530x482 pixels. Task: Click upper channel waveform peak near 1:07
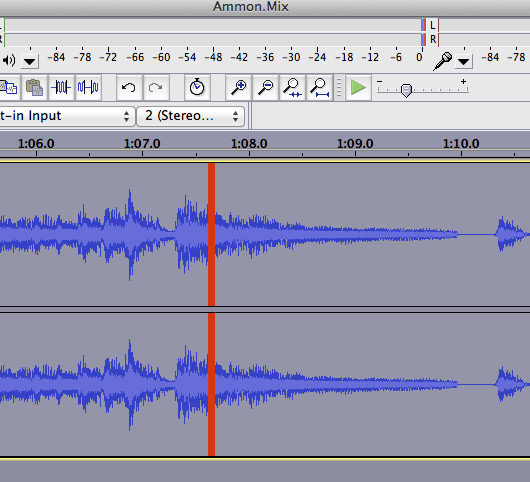tap(130, 234)
